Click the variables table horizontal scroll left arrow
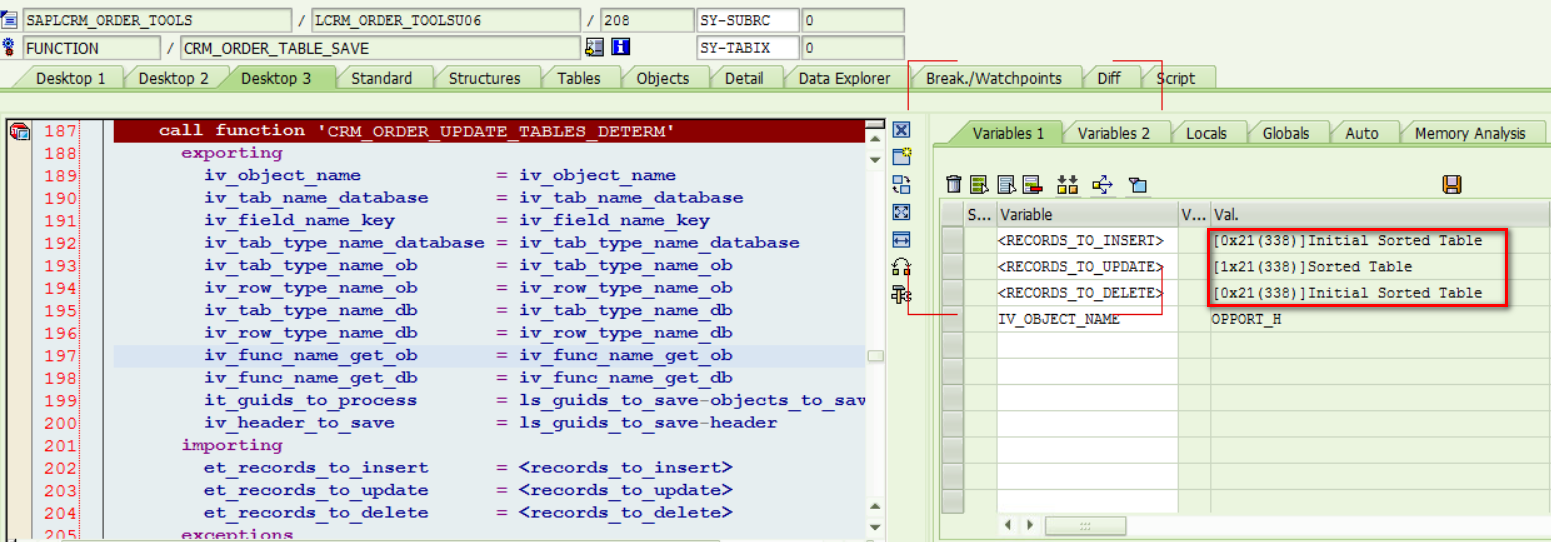This screenshot has width=1551, height=542. [x=1009, y=525]
